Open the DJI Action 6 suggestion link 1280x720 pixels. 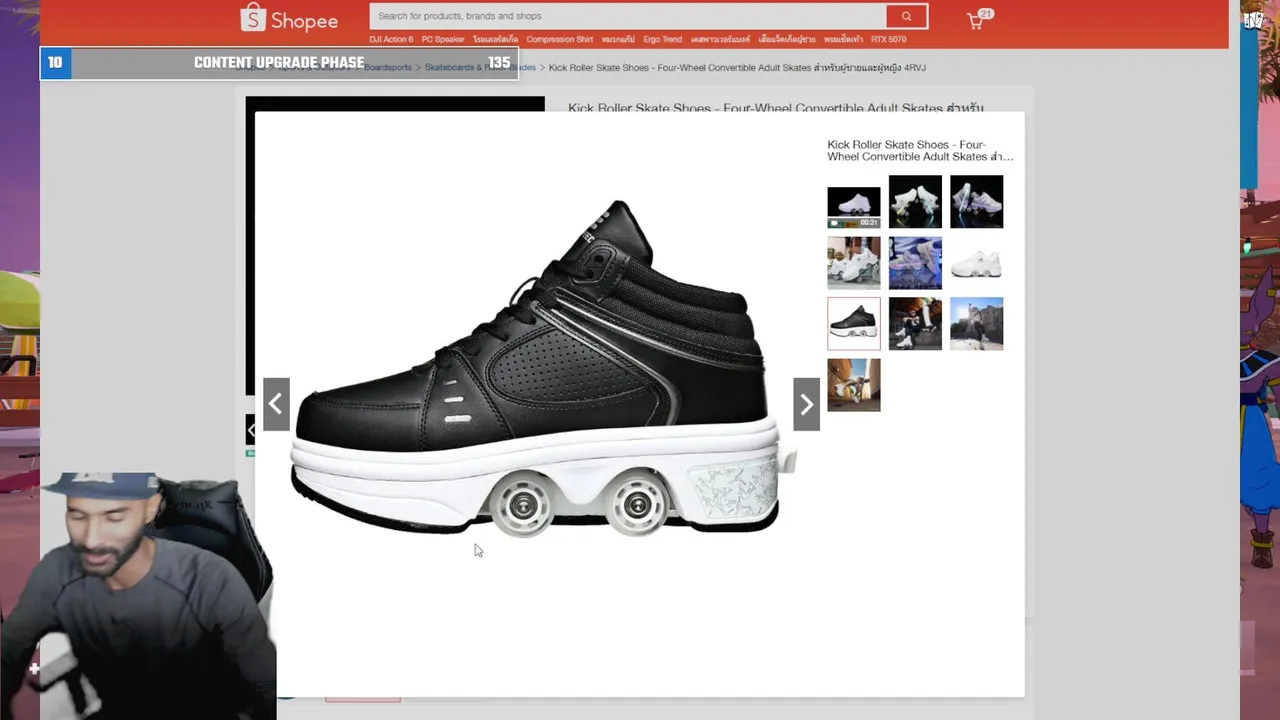coord(391,40)
